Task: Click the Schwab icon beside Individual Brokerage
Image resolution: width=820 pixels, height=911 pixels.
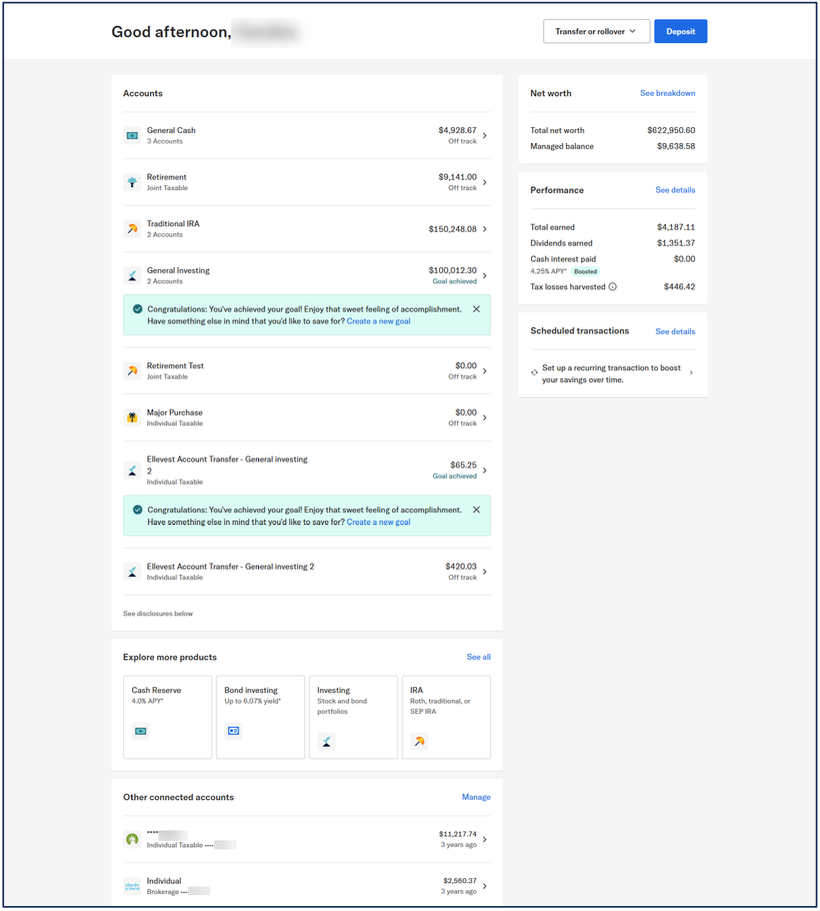Action: click(133, 886)
